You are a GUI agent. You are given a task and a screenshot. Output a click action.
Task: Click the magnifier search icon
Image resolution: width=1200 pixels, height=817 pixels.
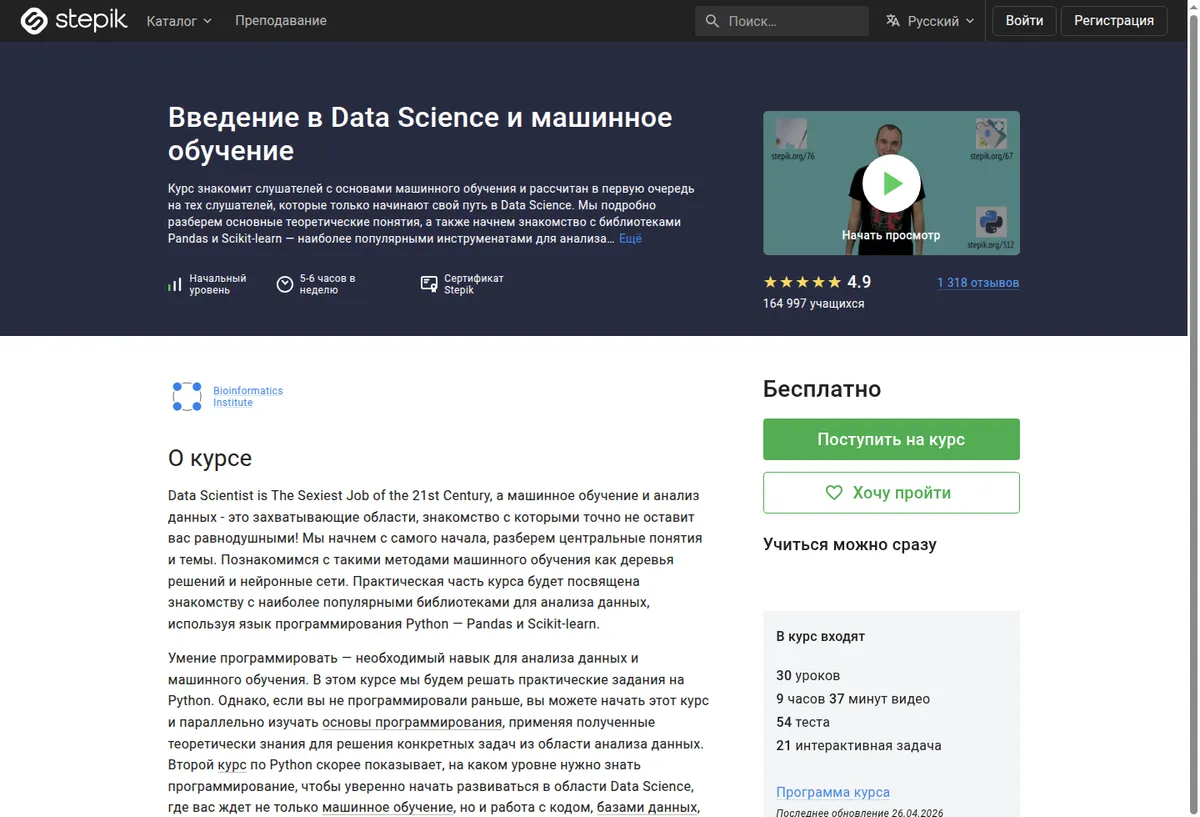(712, 21)
